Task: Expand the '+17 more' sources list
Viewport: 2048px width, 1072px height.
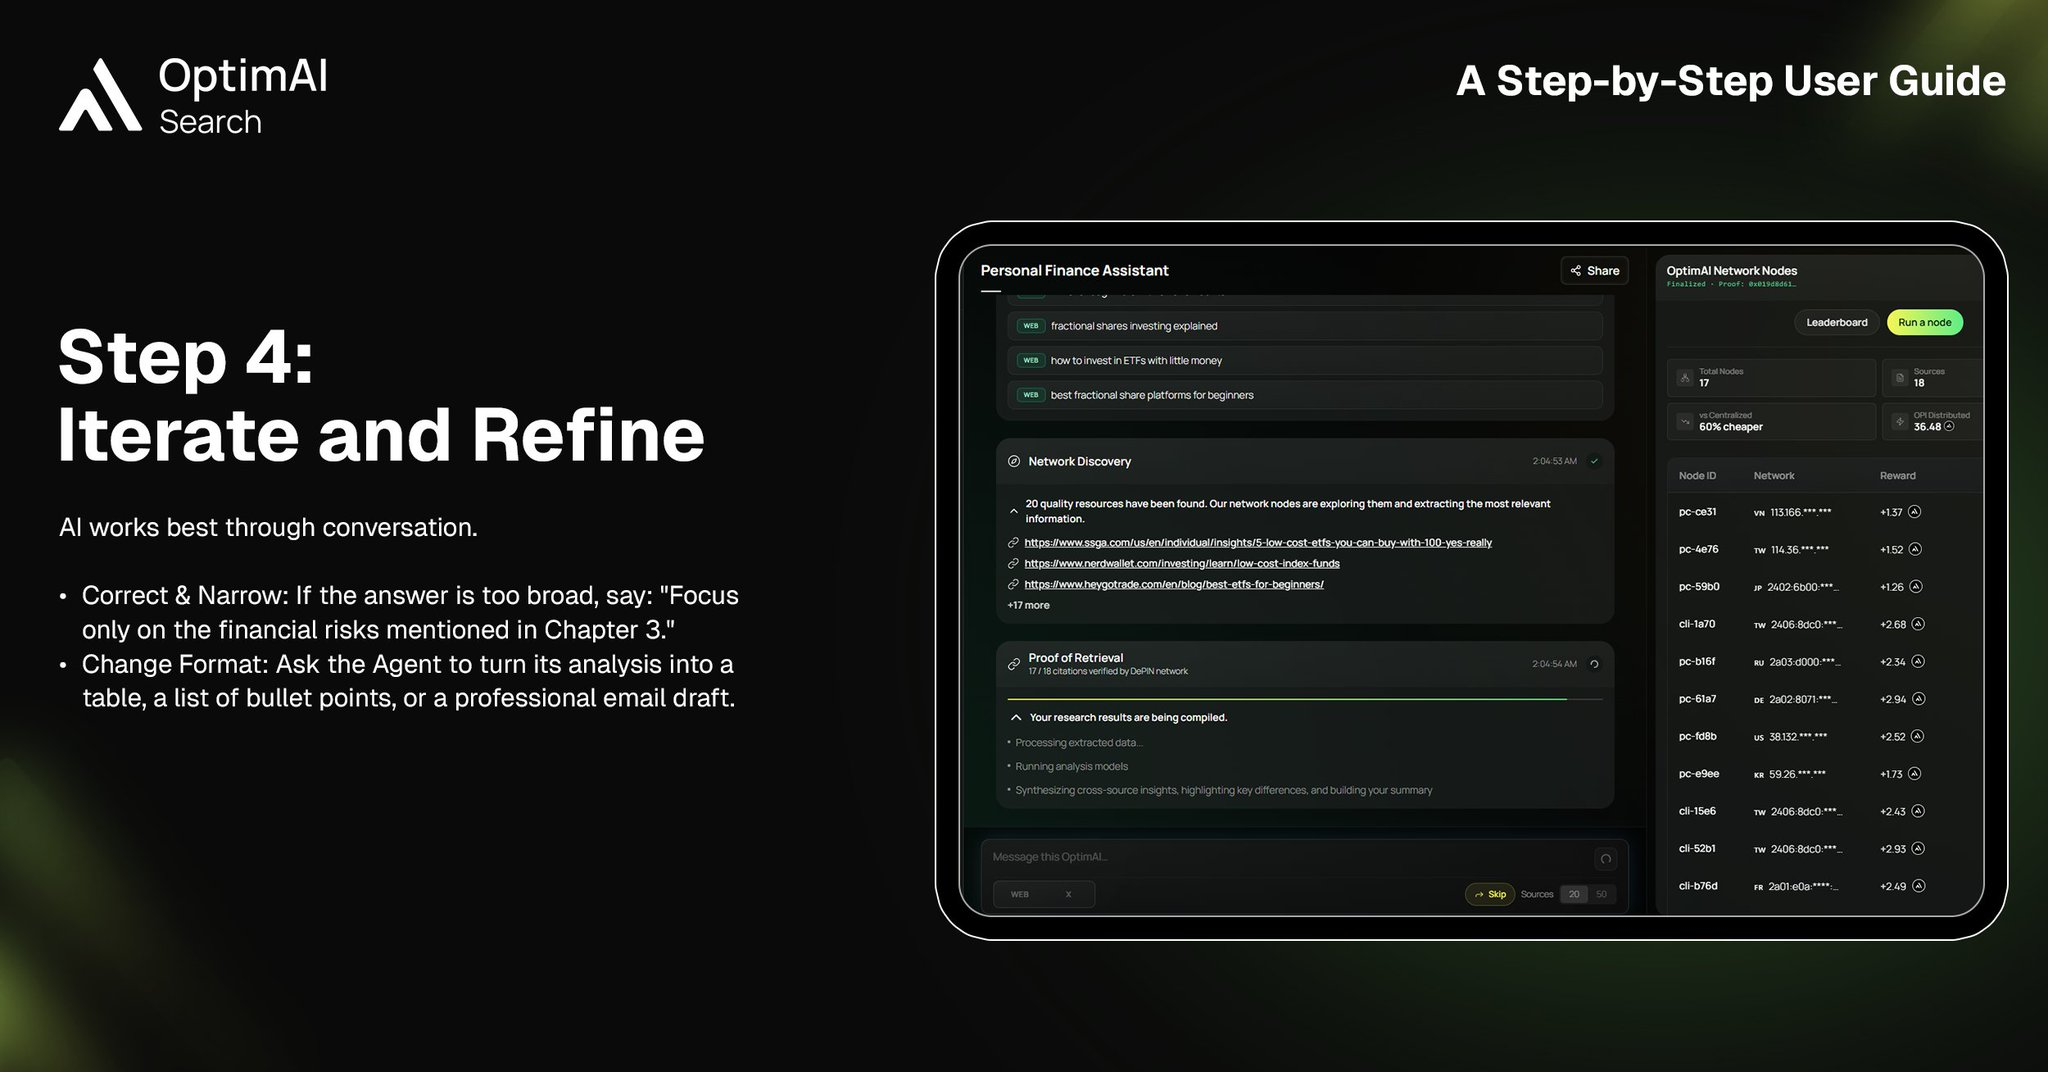Action: [1028, 606]
